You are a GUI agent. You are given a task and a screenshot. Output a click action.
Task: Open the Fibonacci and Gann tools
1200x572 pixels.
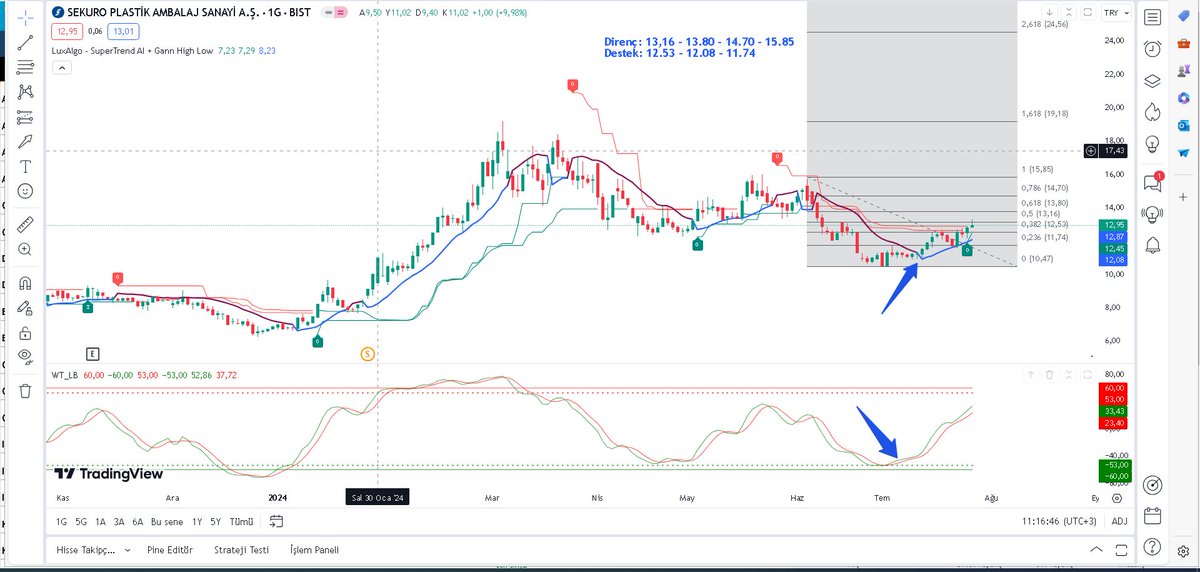(25, 67)
